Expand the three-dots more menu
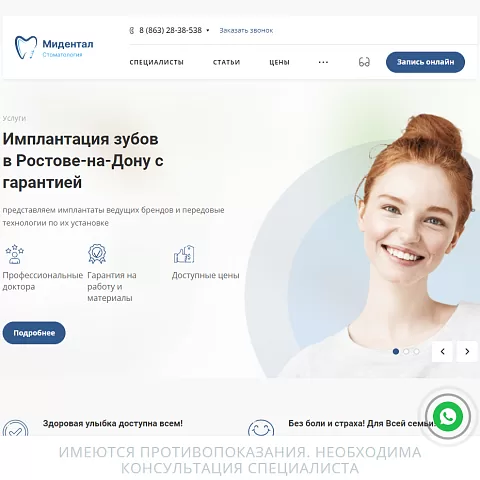This screenshot has width=480, height=480. point(323,62)
